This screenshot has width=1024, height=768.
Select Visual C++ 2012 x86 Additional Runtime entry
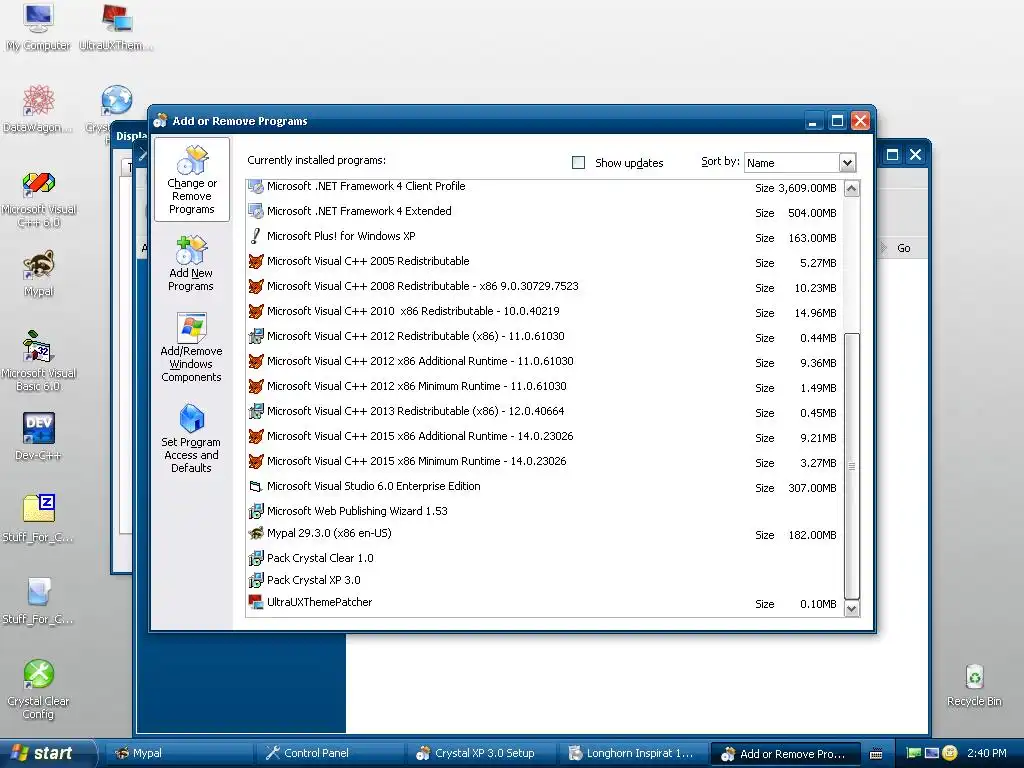544,361
